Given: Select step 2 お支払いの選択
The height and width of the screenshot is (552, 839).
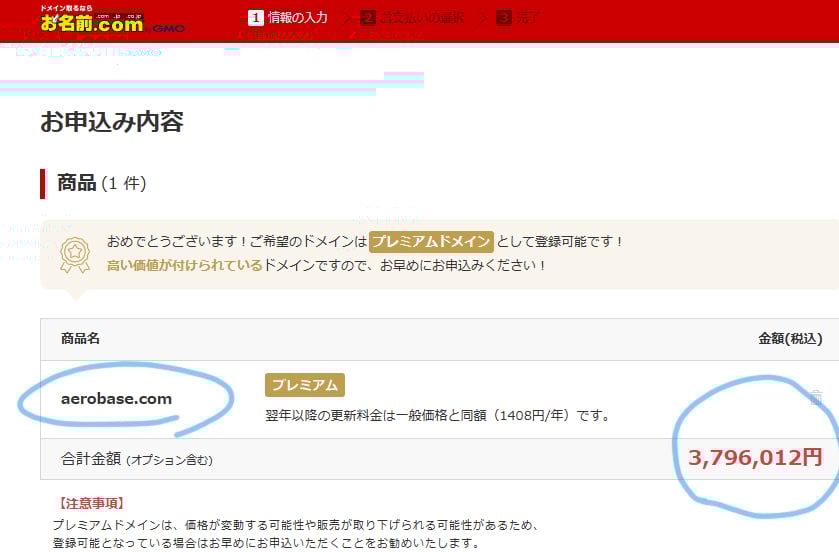Looking at the screenshot, I should tap(411, 18).
